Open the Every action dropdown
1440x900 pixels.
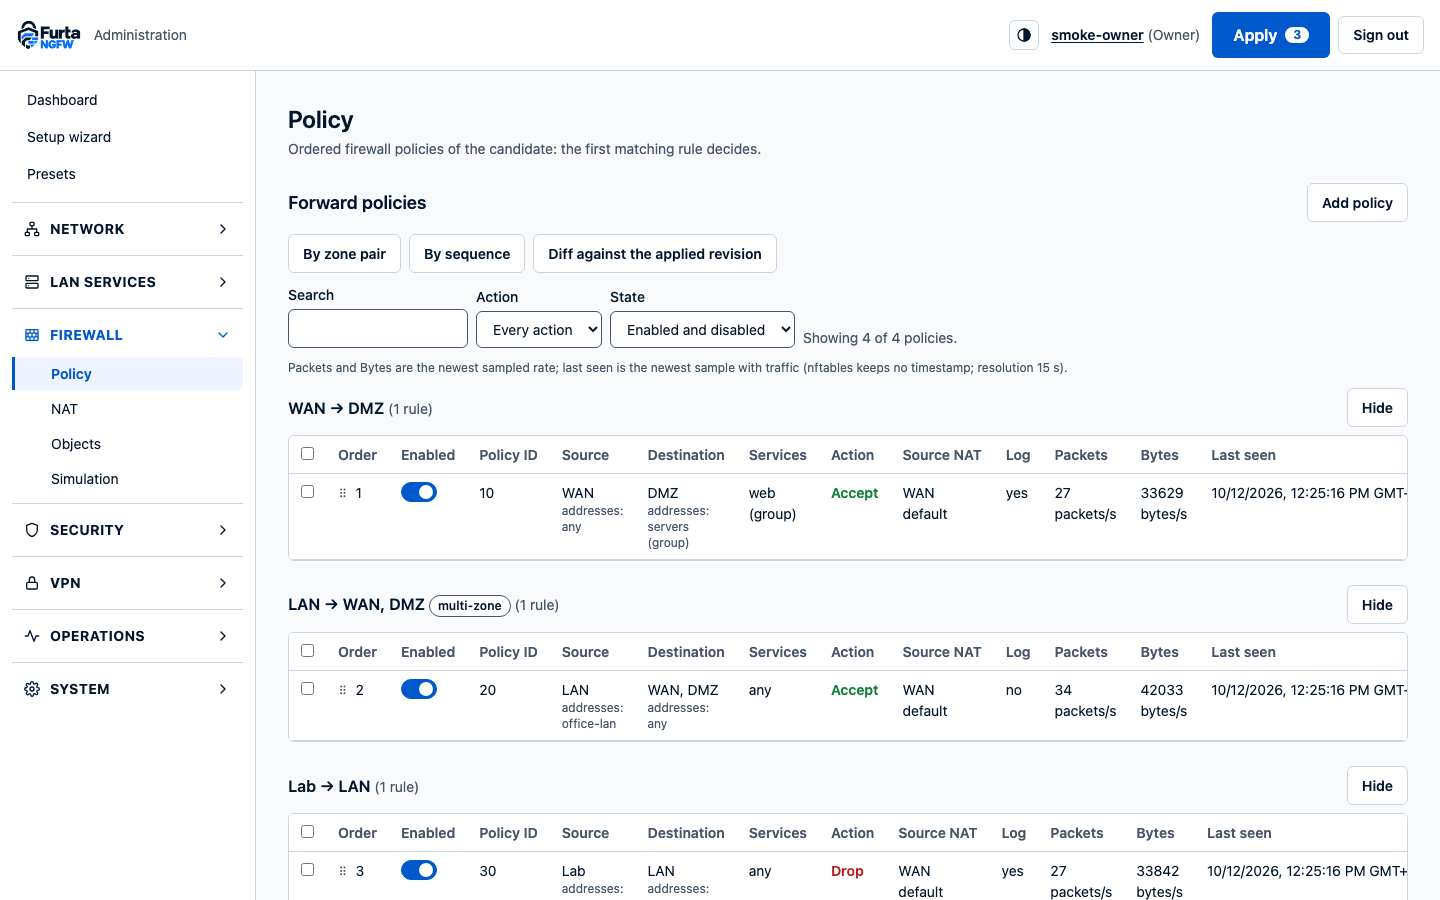(539, 329)
